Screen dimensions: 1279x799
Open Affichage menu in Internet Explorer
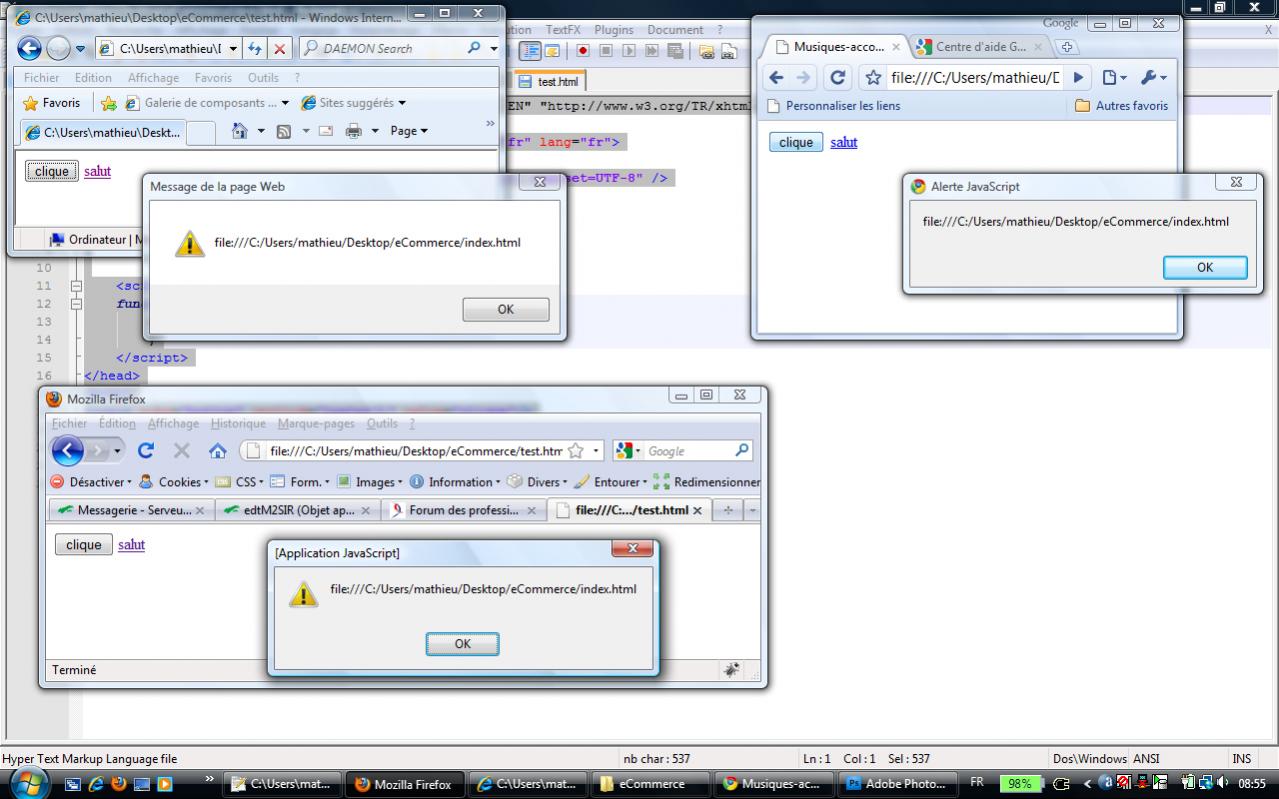point(153,77)
